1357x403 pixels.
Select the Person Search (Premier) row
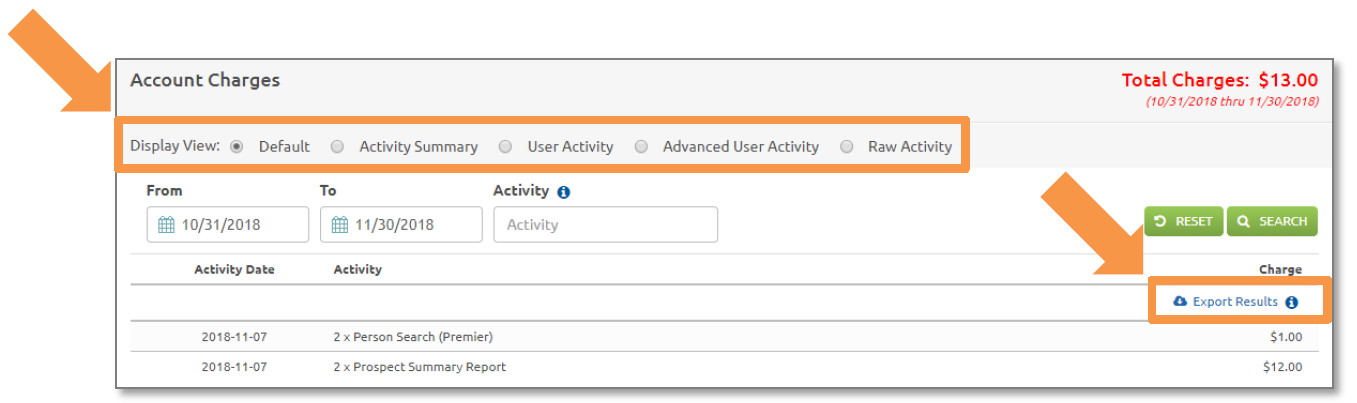(725, 337)
